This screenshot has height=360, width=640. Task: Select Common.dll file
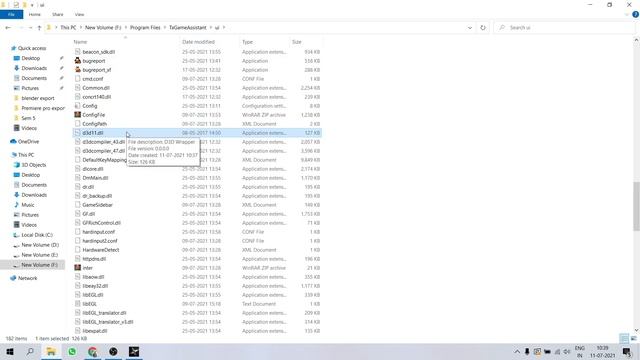click(96, 88)
